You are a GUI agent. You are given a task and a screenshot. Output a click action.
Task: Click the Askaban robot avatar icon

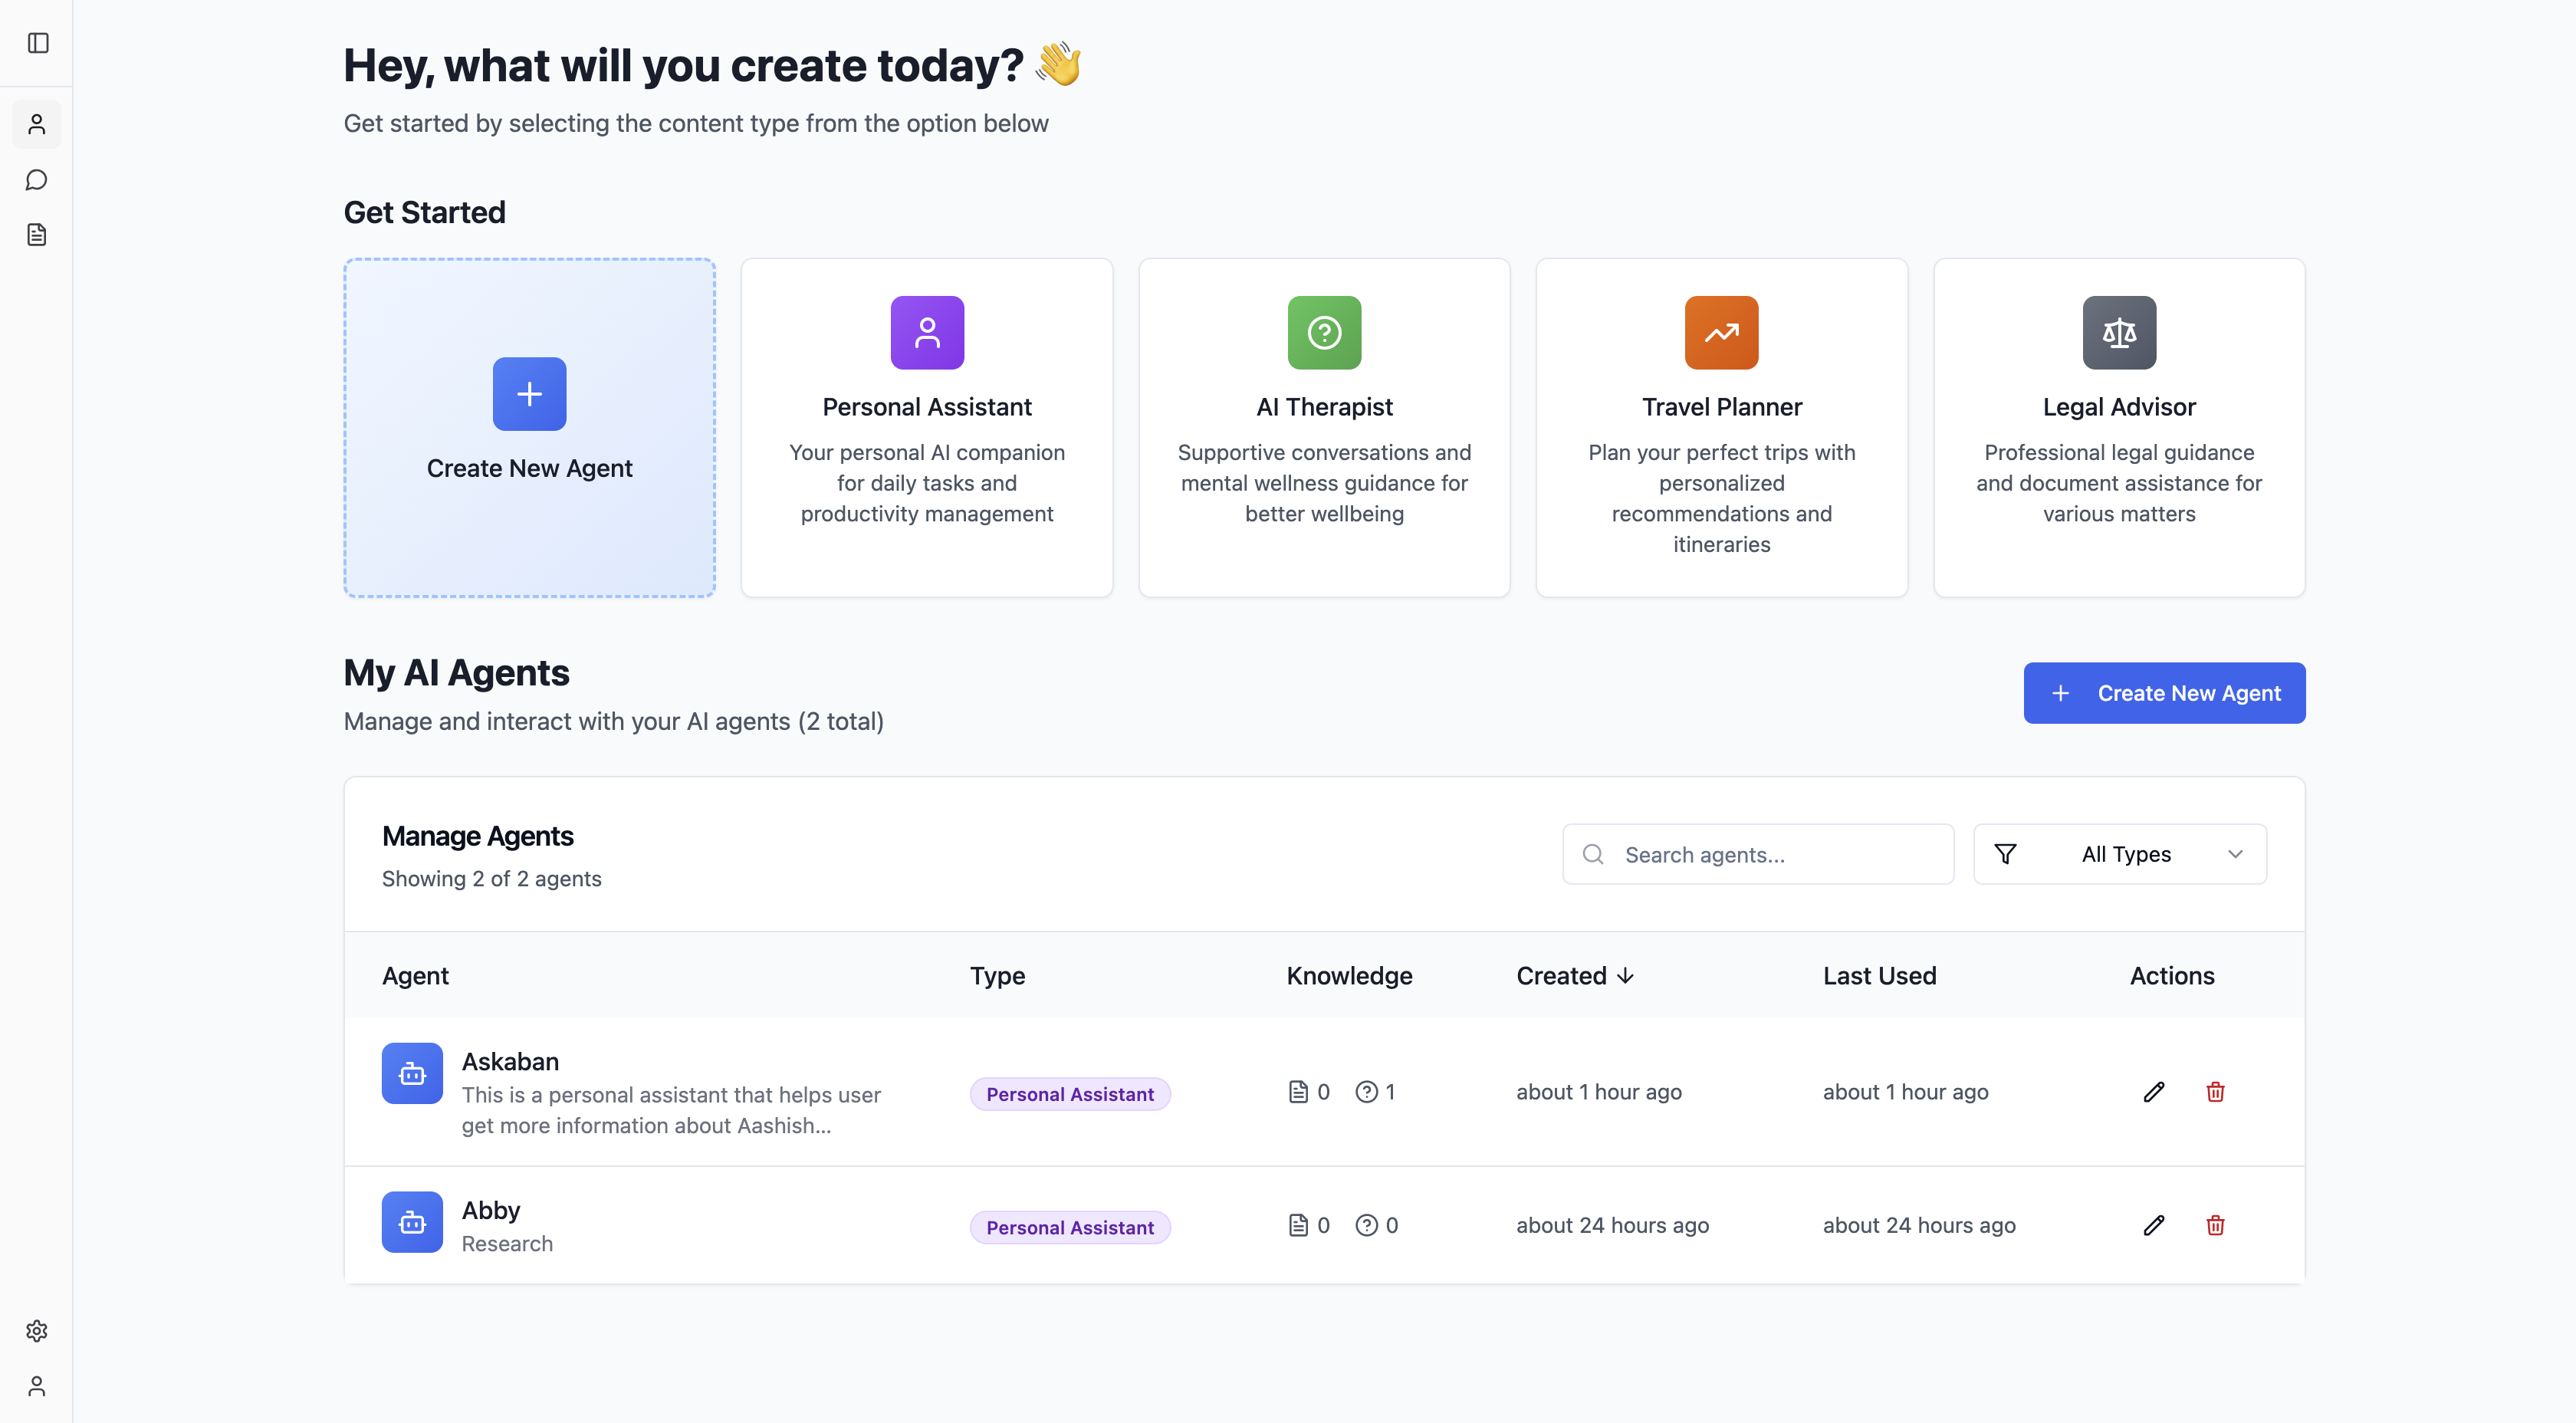(x=412, y=1074)
